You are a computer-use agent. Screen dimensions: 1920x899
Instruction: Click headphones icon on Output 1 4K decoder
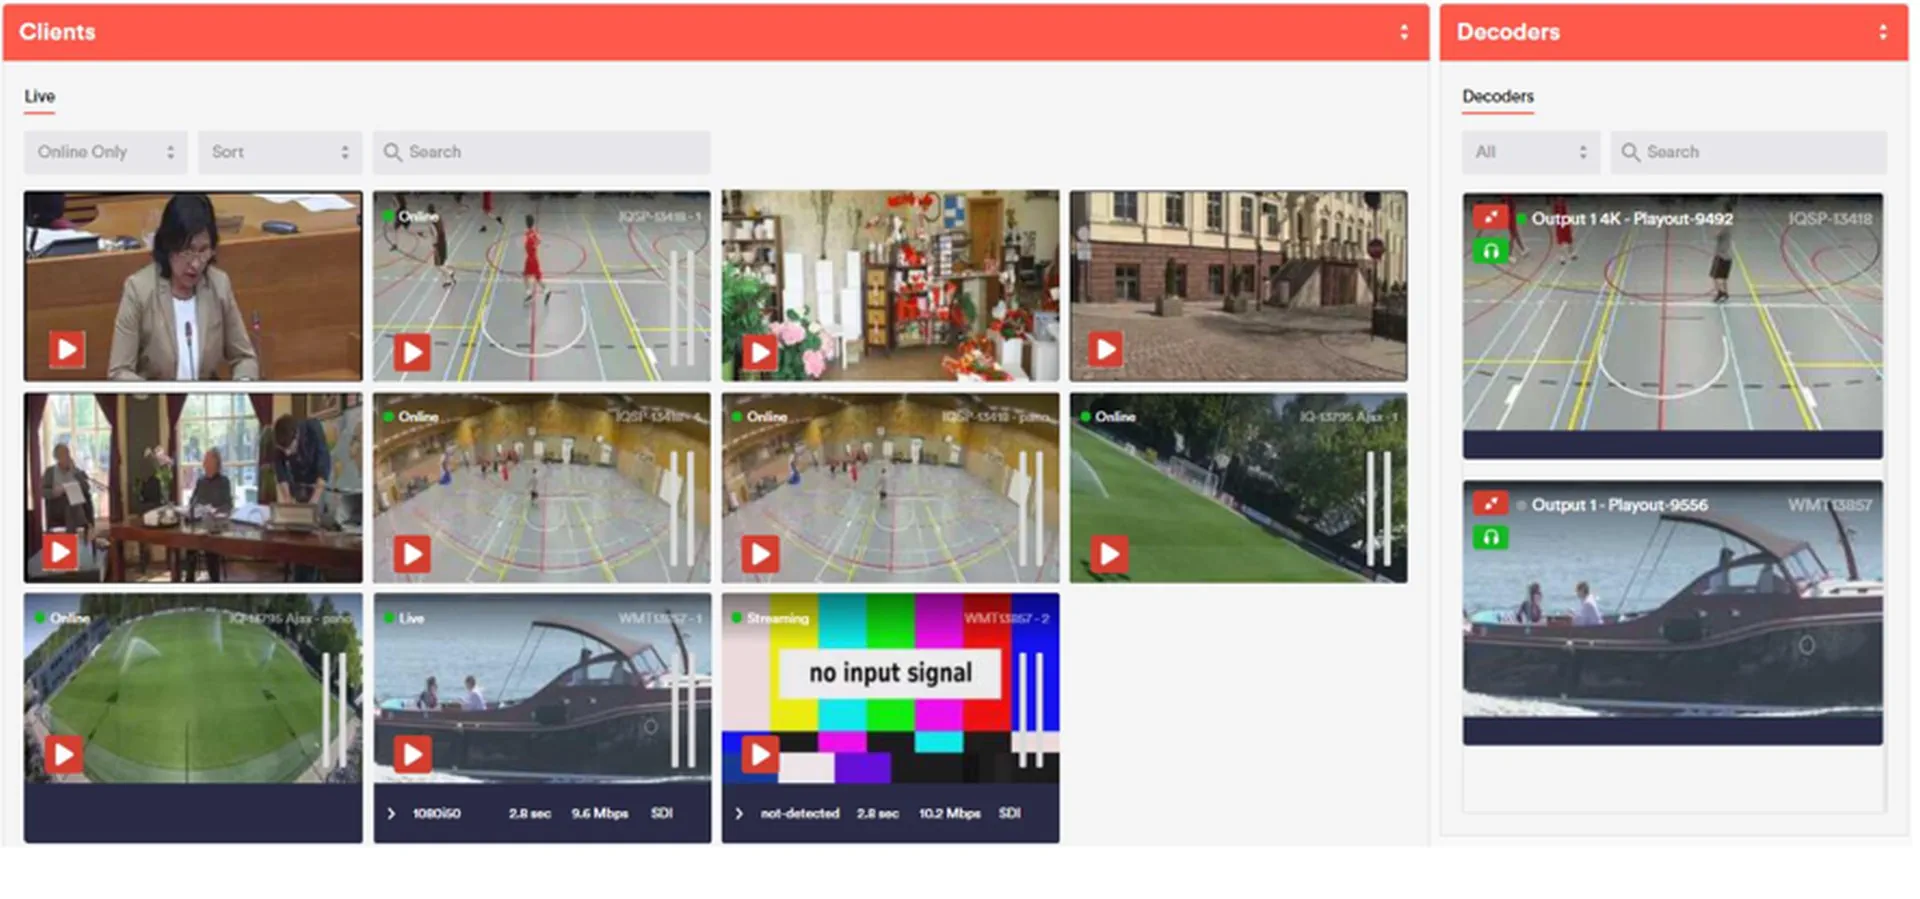(x=1490, y=250)
